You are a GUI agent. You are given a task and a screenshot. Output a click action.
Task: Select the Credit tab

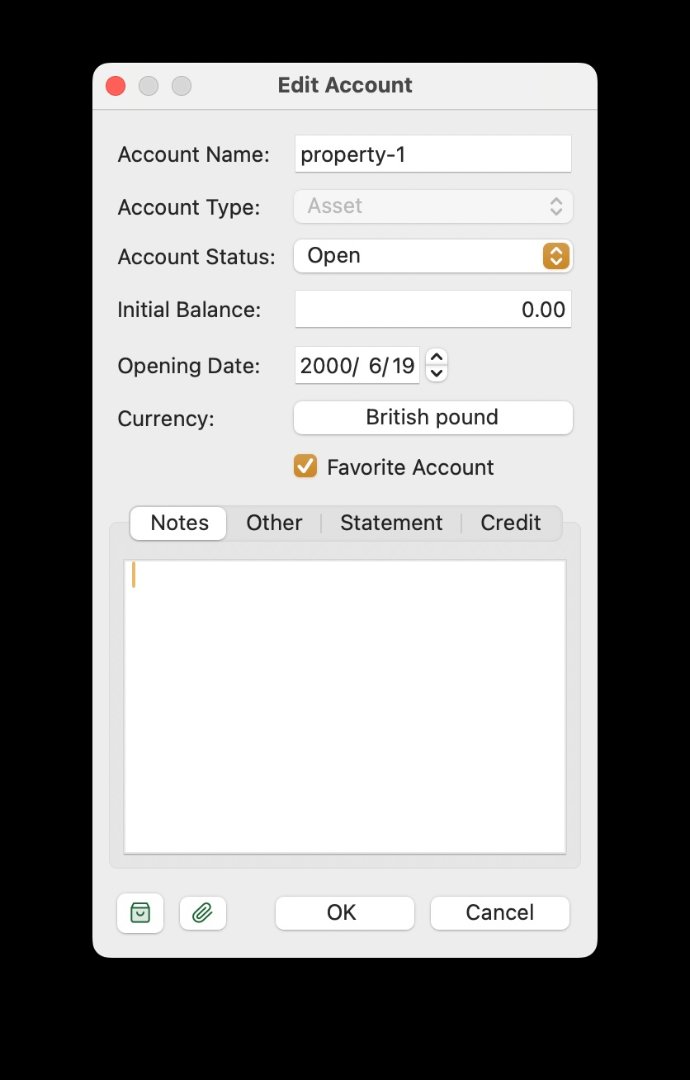510,523
